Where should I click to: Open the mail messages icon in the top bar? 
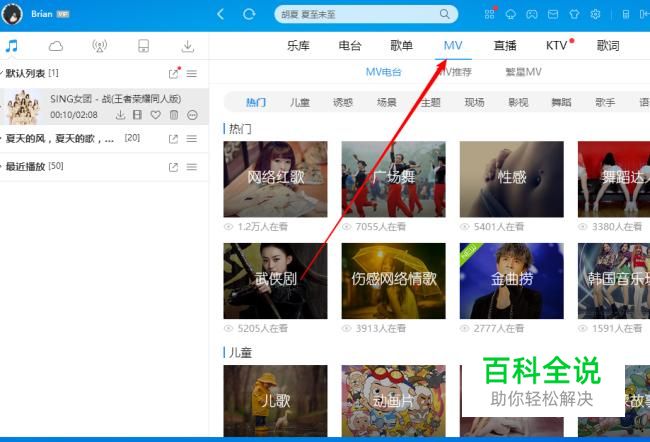(553, 15)
